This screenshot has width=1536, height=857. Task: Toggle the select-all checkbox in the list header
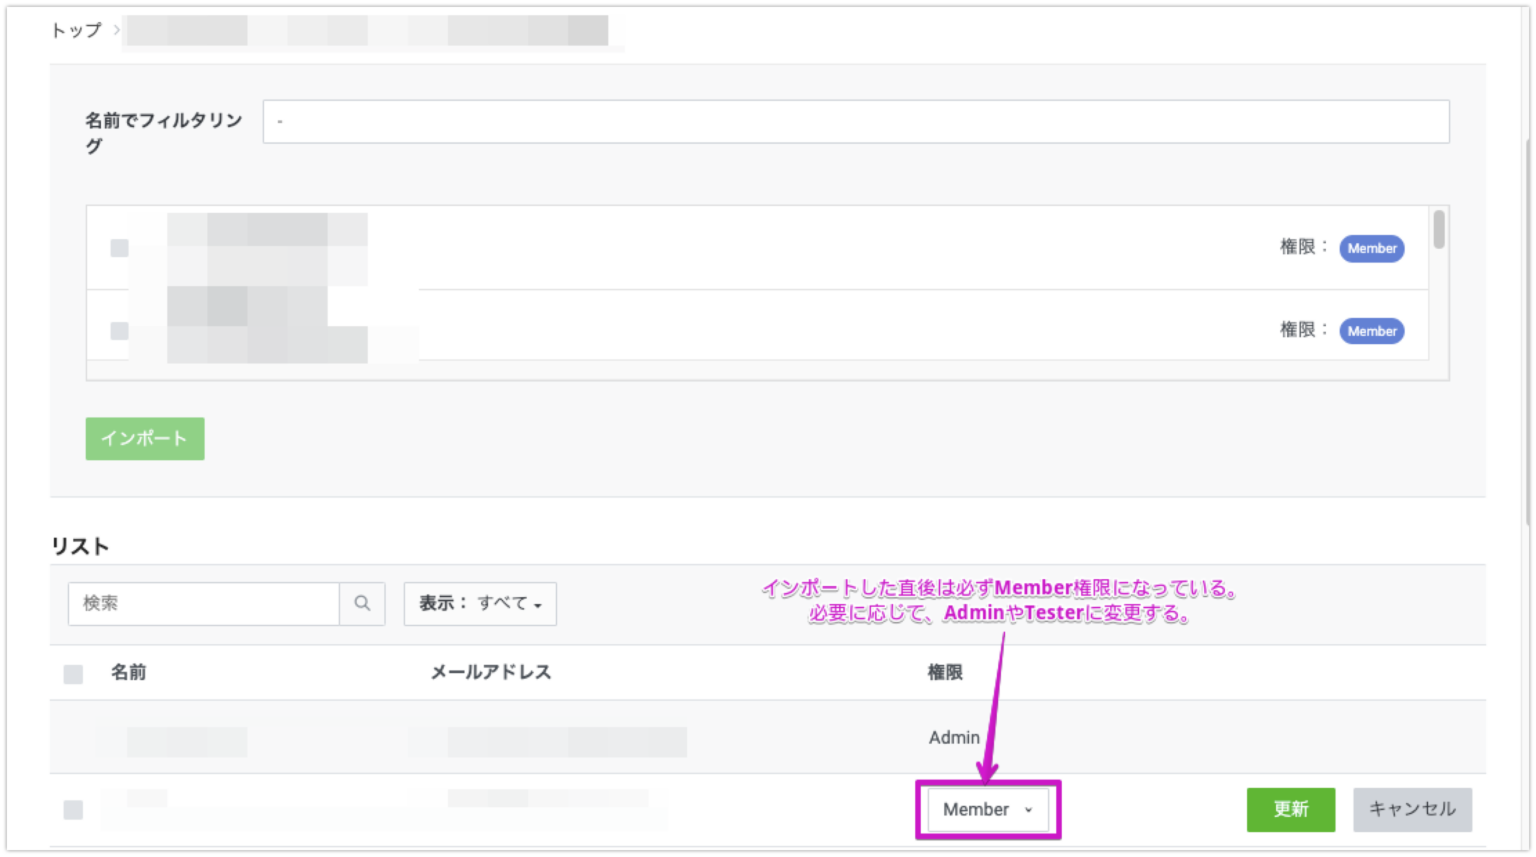point(72,673)
